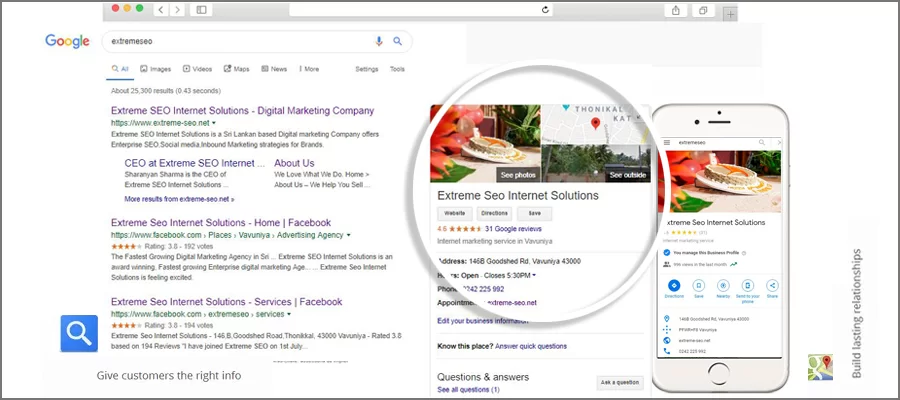The width and height of the screenshot is (900, 400).
Task: Open the Edit your business information link
Action: pyautogui.click(x=483, y=321)
